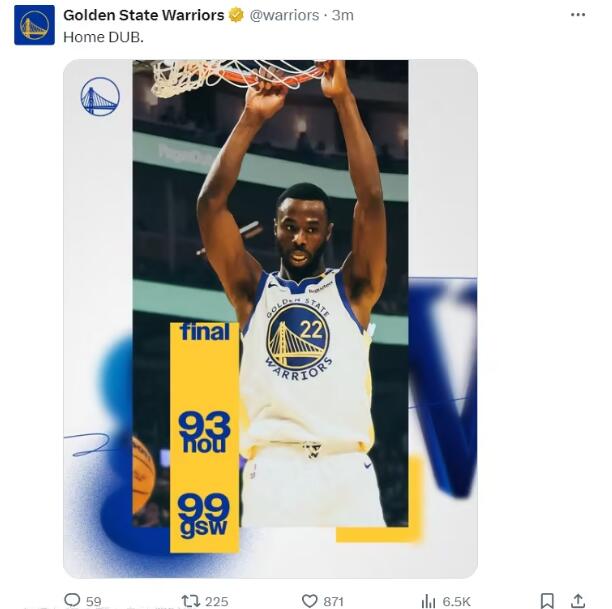Click the yellow final score banner
This screenshot has height=609, width=612.
(x=204, y=436)
